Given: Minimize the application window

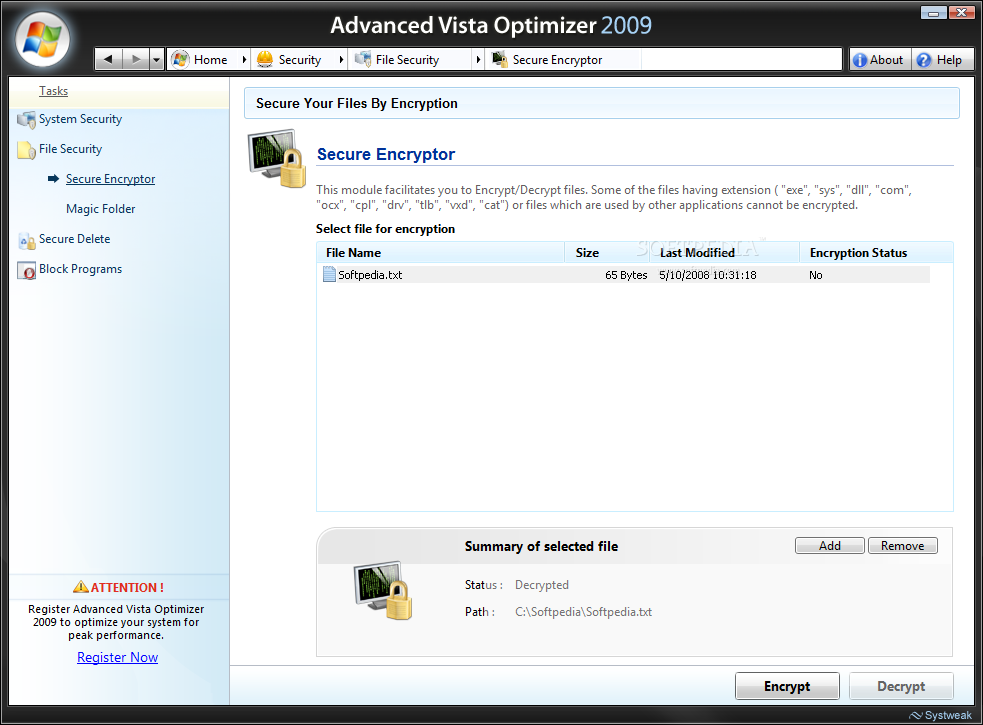Looking at the screenshot, I should (x=933, y=12).
